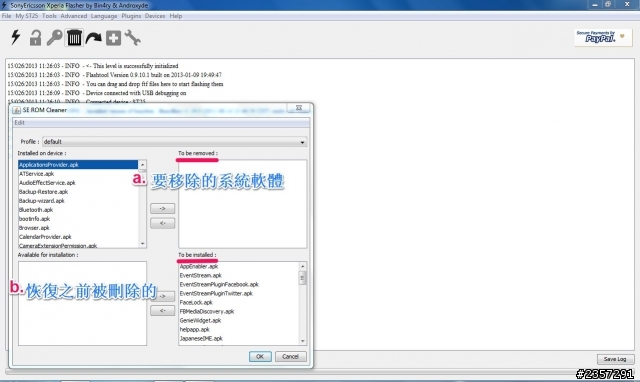Click the PayPal donate button
Viewport: 640px width, 382px height.
click(x=602, y=38)
